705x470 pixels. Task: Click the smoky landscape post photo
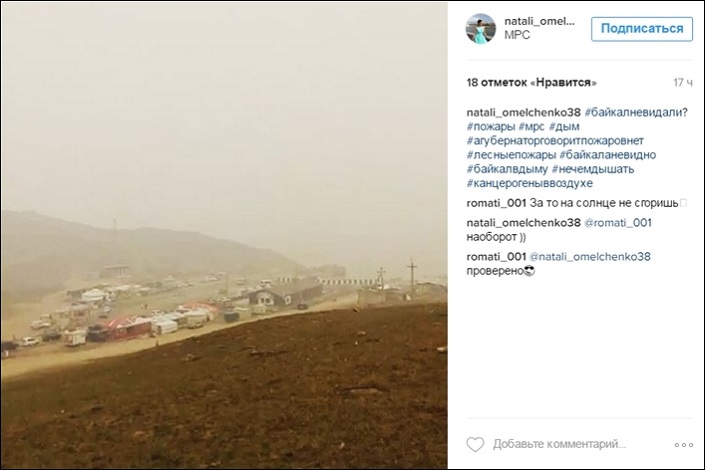[x=224, y=235]
